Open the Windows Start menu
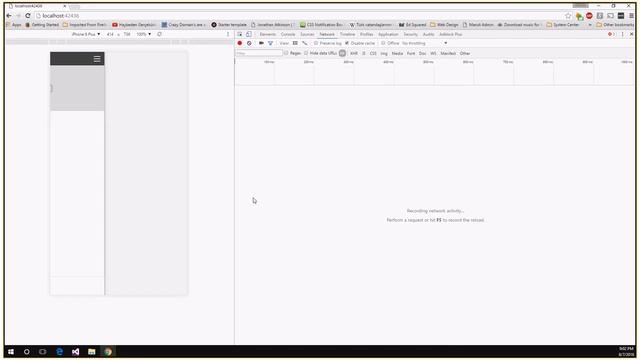This screenshot has height=360, width=640. (x=11, y=352)
